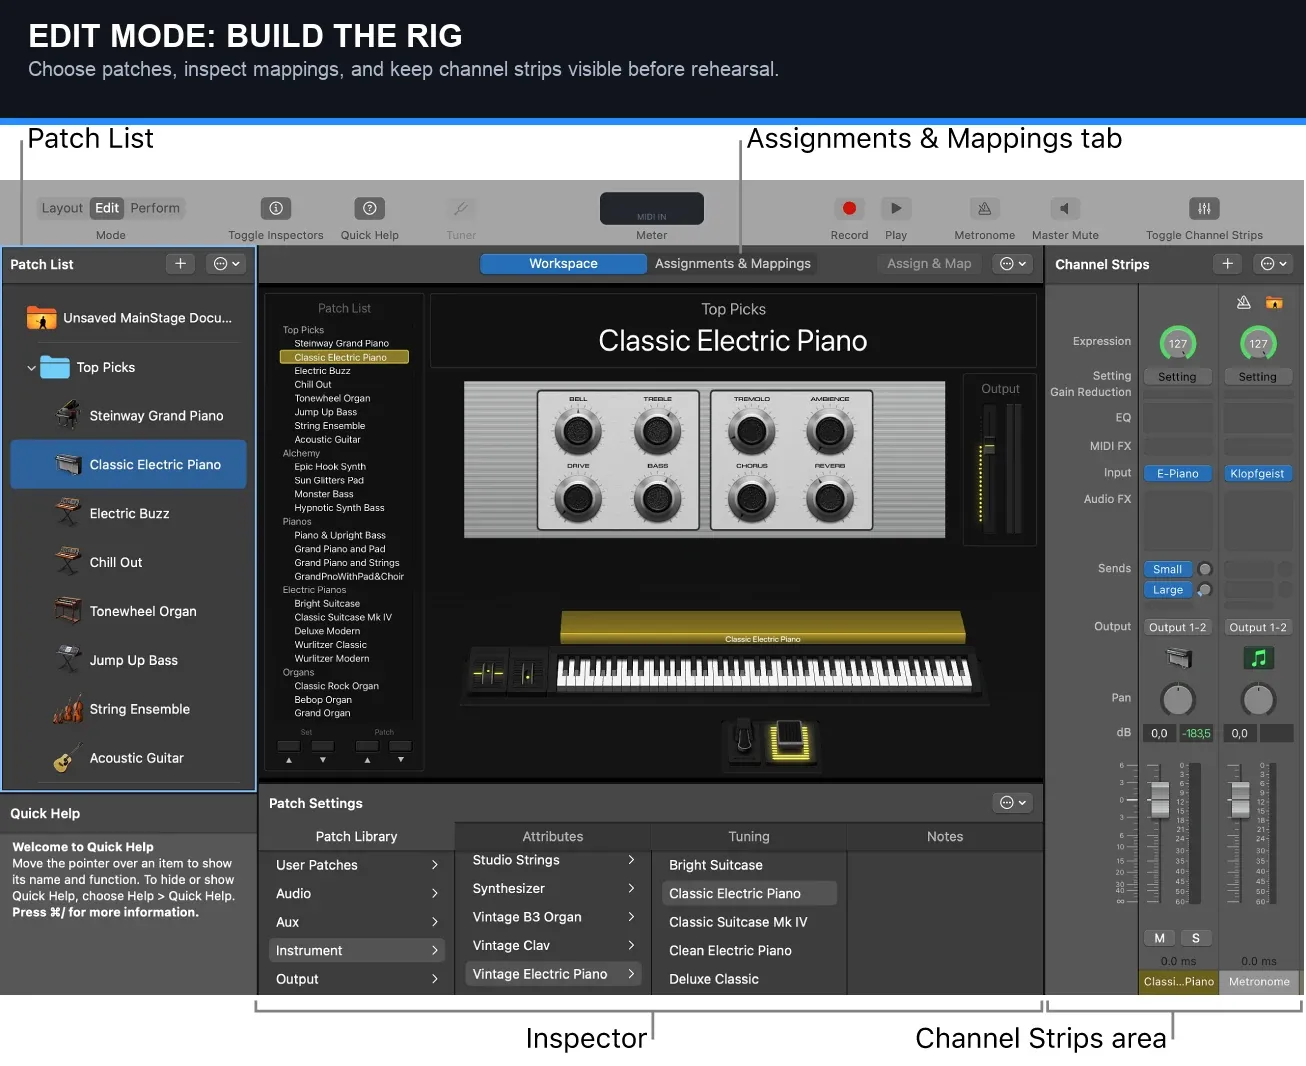Solo the Classic Piano channel strip
The height and width of the screenshot is (1066, 1306).
point(1195,938)
